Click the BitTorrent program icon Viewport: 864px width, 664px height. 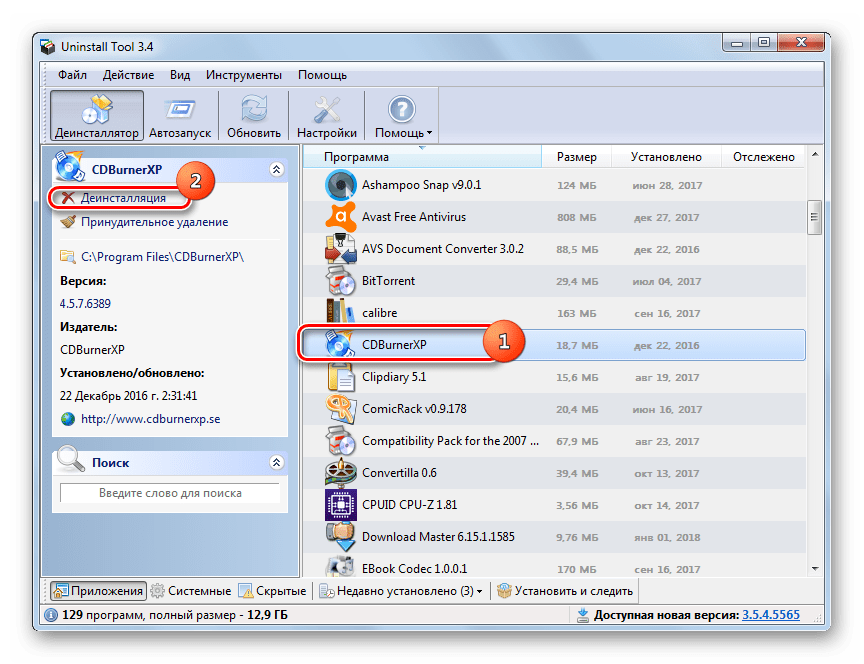click(341, 281)
